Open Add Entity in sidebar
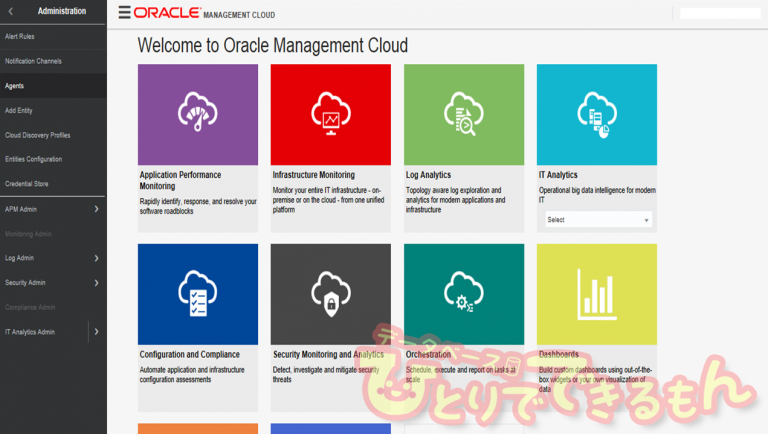 coord(19,111)
